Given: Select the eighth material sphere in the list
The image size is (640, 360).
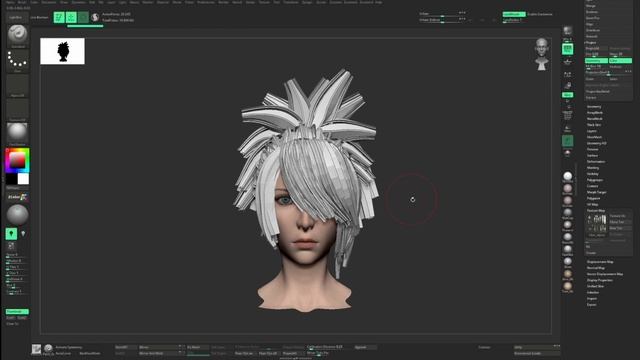Looking at the screenshot, I should 567,262.
